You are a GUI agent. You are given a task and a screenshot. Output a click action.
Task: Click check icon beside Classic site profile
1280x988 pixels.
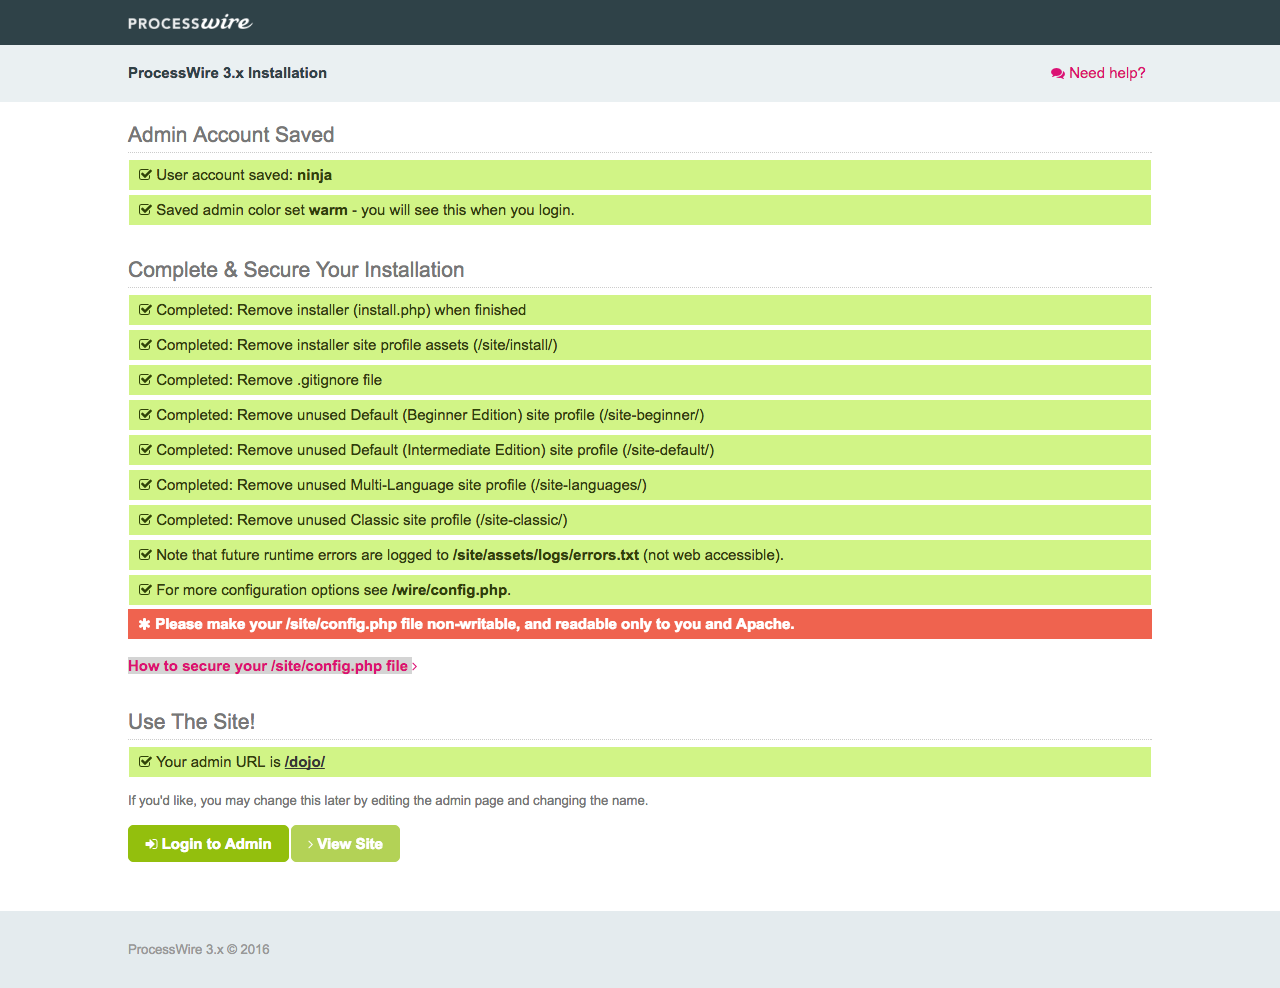click(145, 520)
